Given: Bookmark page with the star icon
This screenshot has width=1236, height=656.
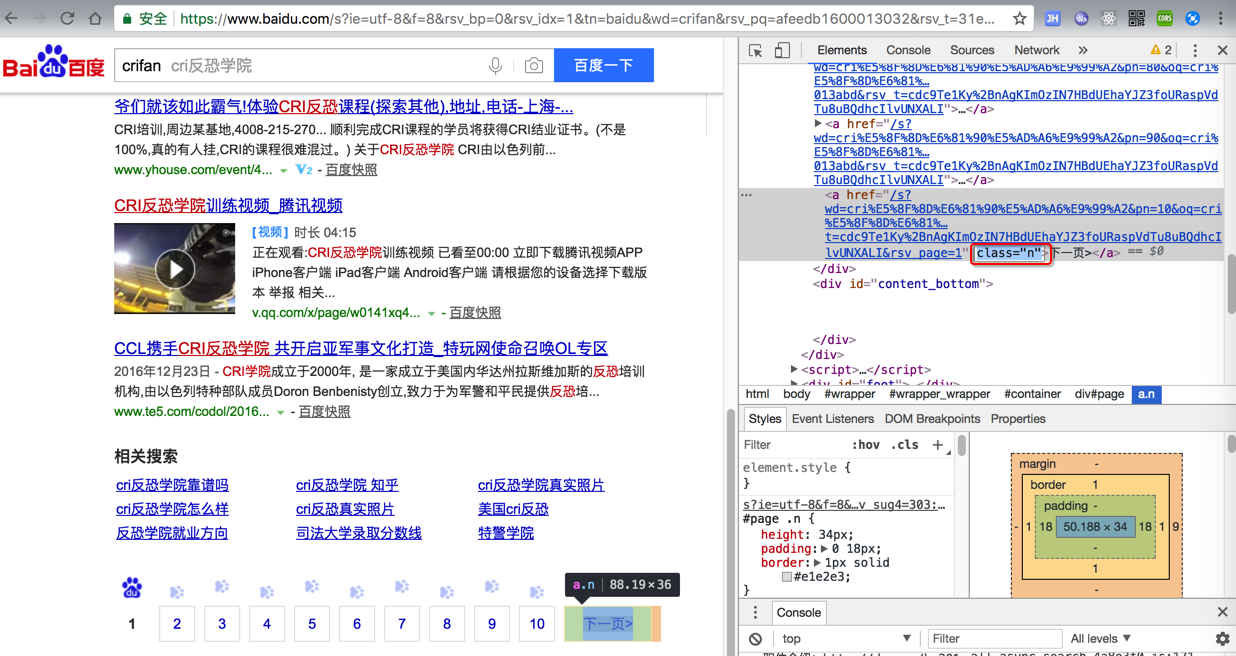Looking at the screenshot, I should (1019, 18).
